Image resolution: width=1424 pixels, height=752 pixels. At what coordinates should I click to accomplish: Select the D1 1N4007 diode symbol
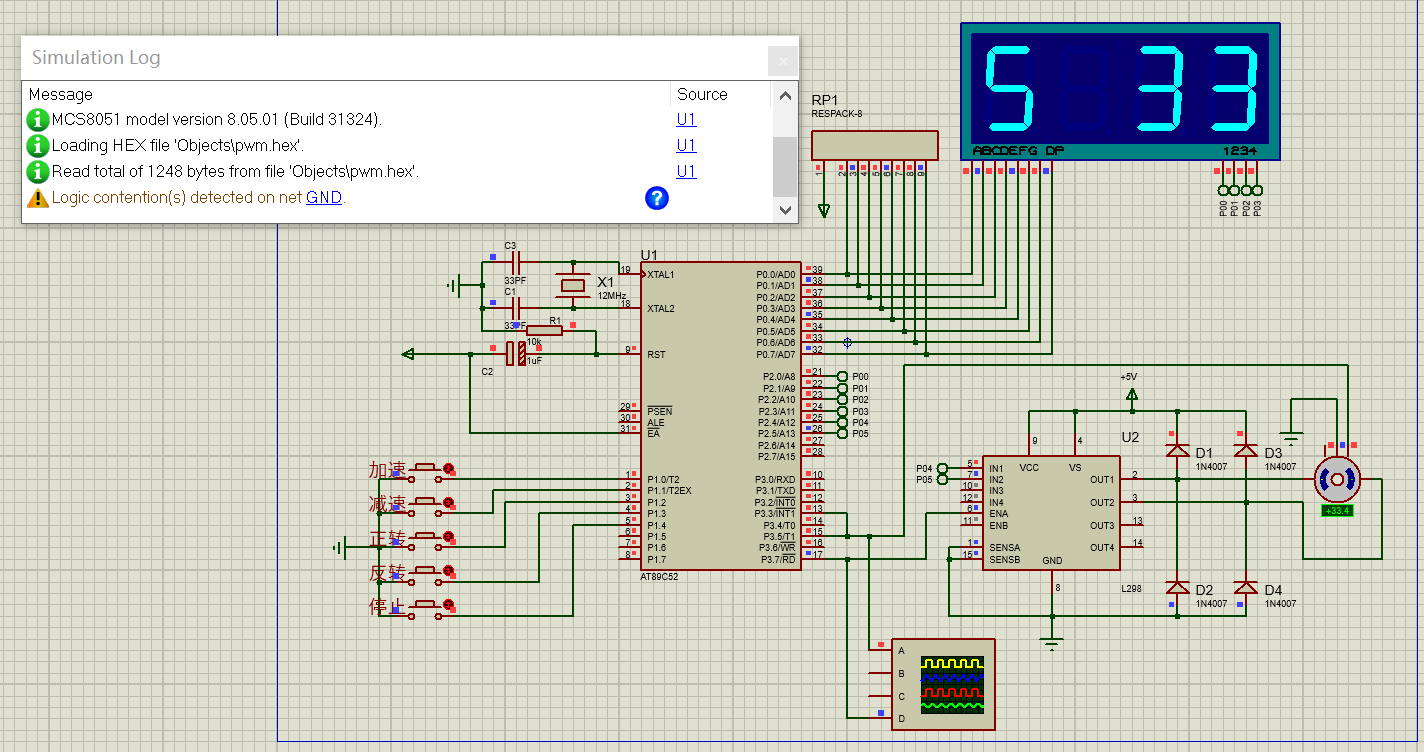point(1177,451)
